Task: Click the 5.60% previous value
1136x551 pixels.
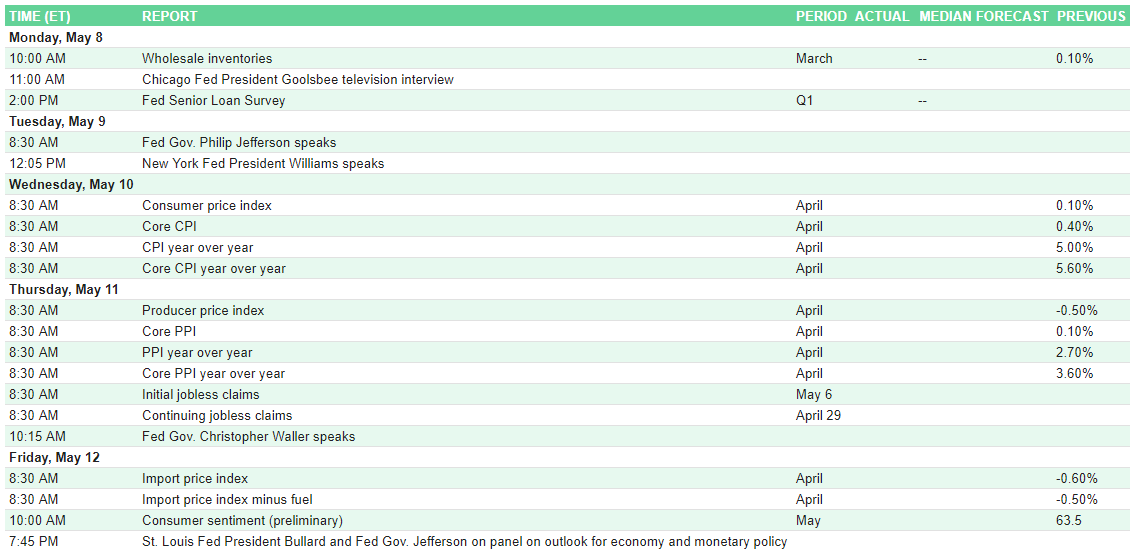Action: 1074,269
